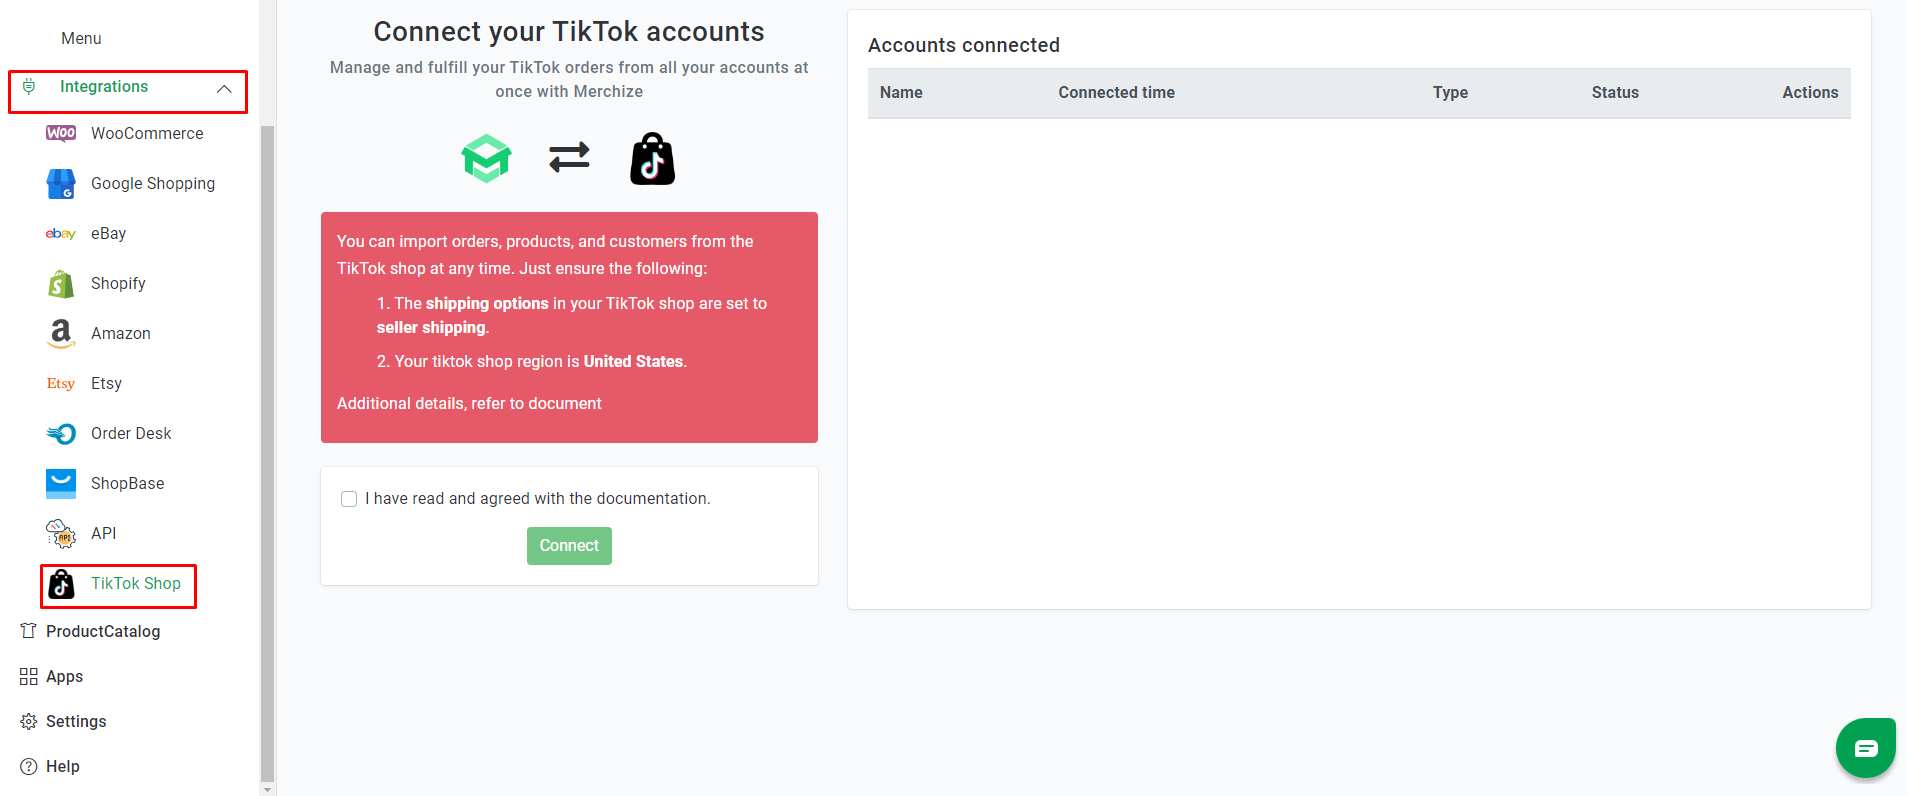Open the Shopify bag icon
This screenshot has width=1907, height=796.
(x=61, y=284)
